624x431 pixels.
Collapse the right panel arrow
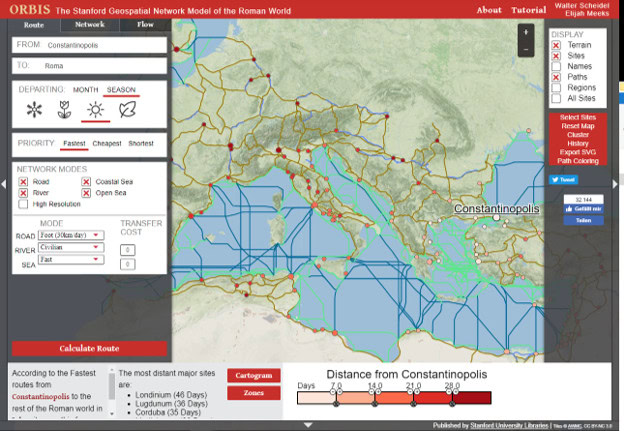tap(615, 184)
